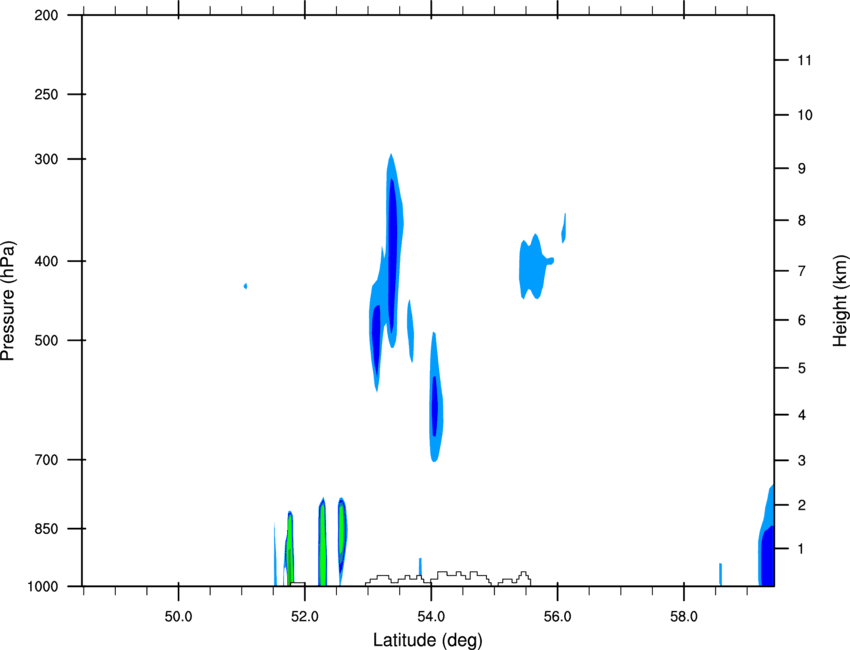Click the 400 pressure tick label

coord(46,261)
